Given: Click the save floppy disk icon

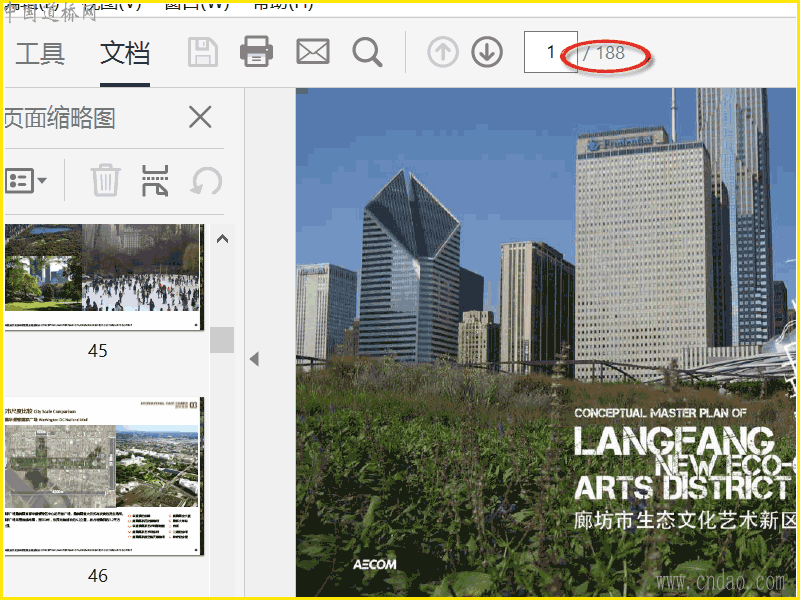Looking at the screenshot, I should click(x=203, y=52).
